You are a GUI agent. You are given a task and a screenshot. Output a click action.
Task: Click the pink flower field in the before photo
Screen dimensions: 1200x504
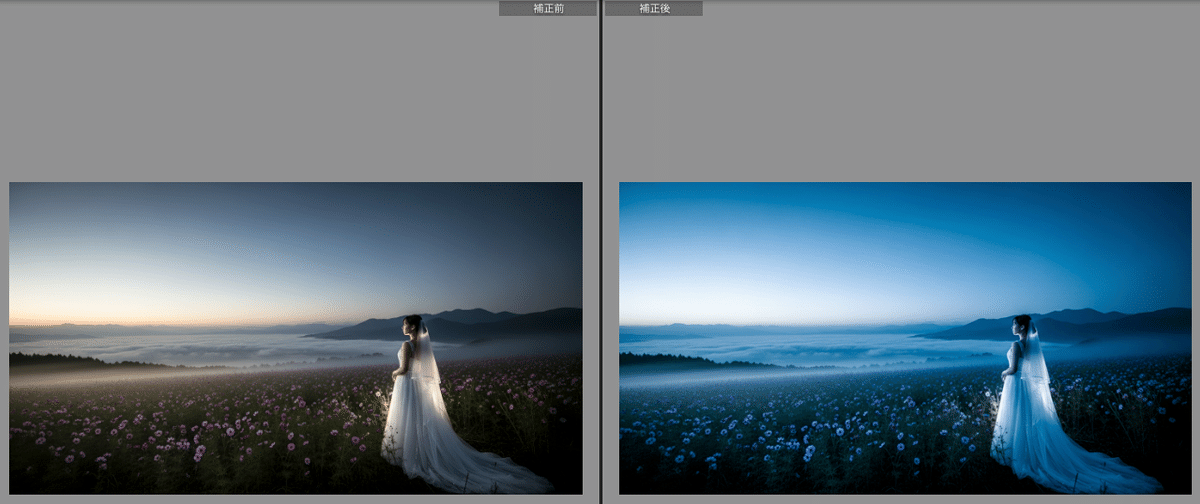coord(200,430)
